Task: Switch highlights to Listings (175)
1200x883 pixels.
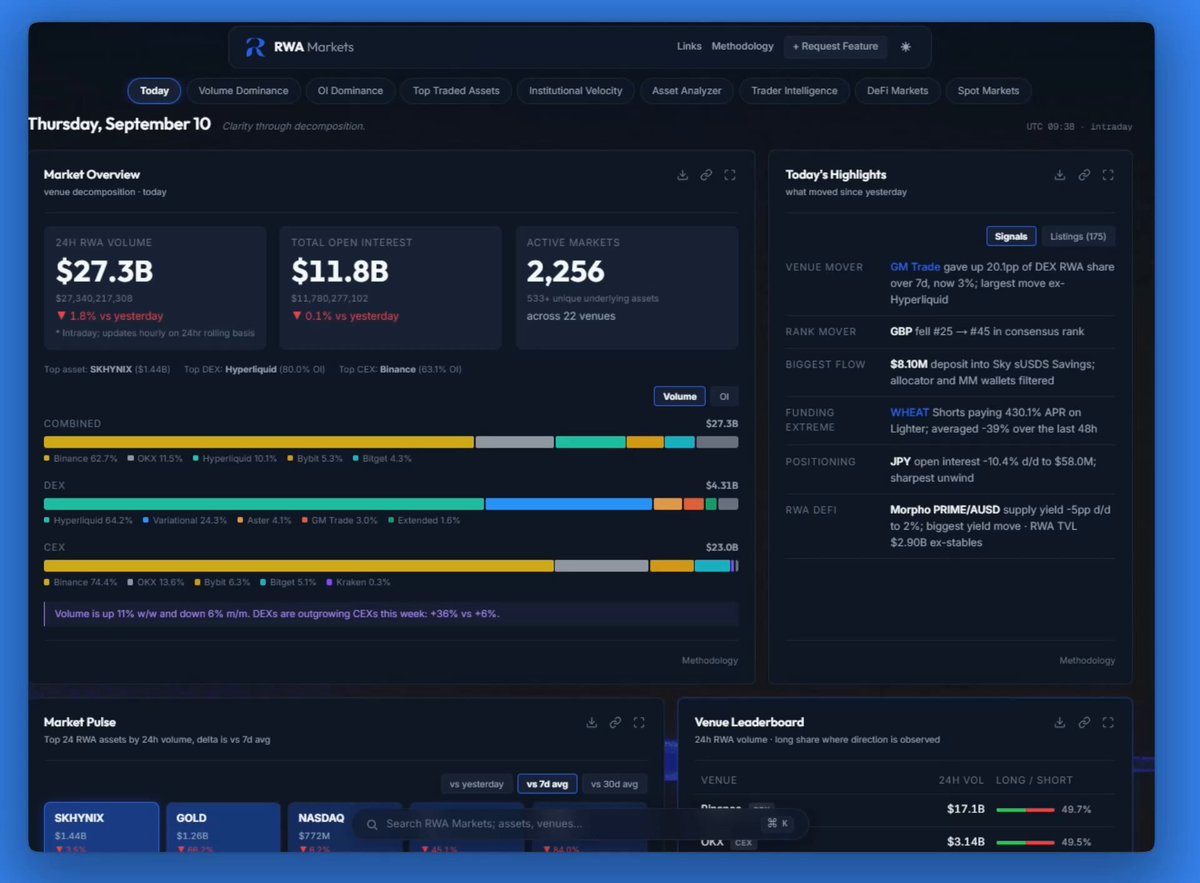Action: [x=1078, y=236]
